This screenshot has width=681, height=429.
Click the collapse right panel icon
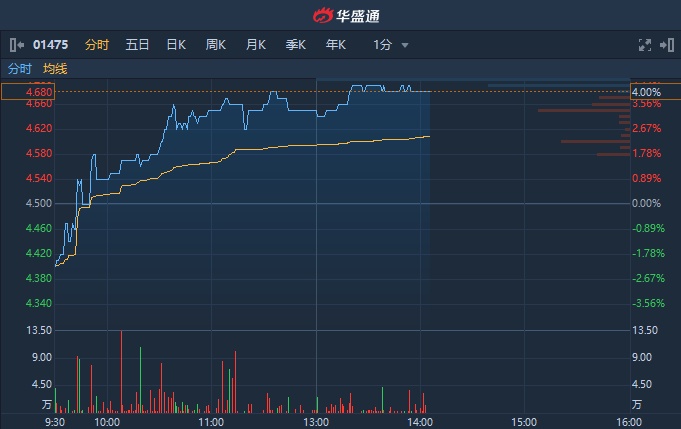668,45
